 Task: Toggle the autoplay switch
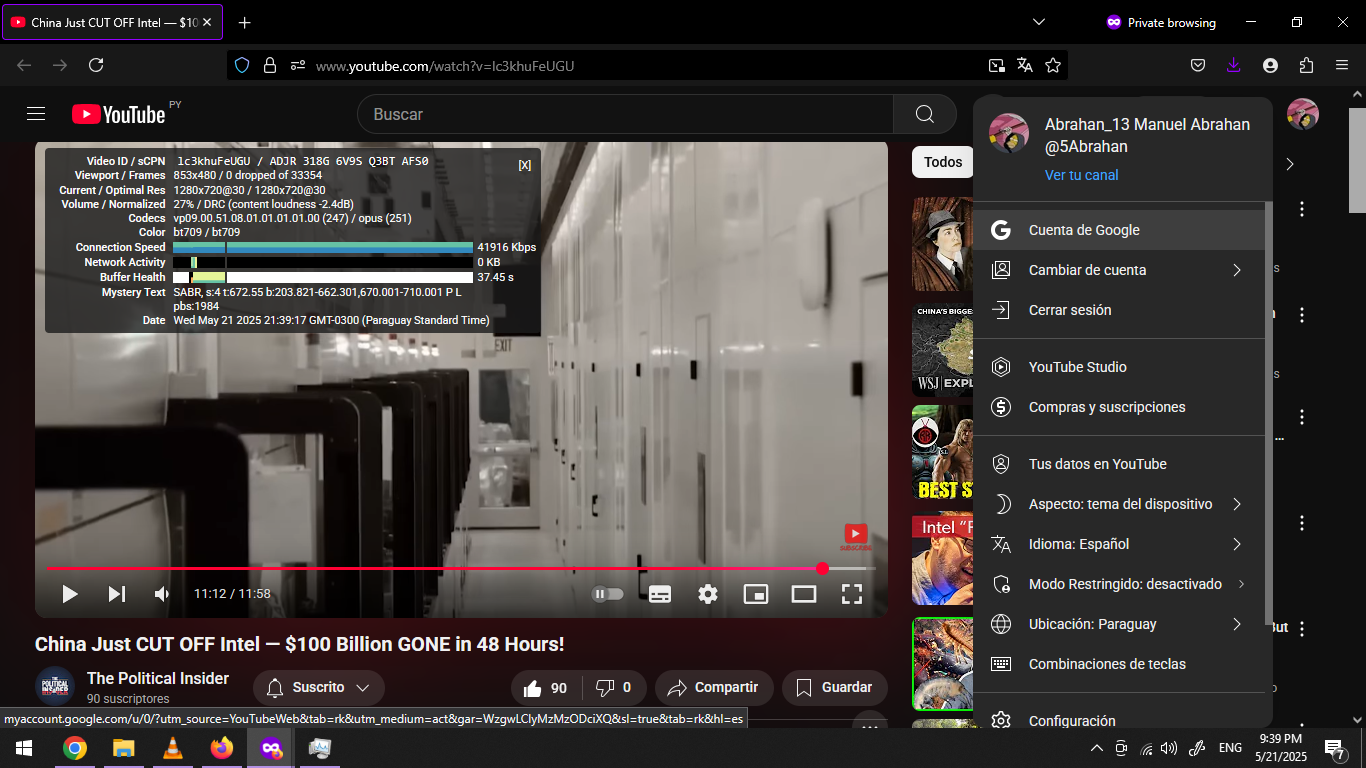tap(608, 594)
